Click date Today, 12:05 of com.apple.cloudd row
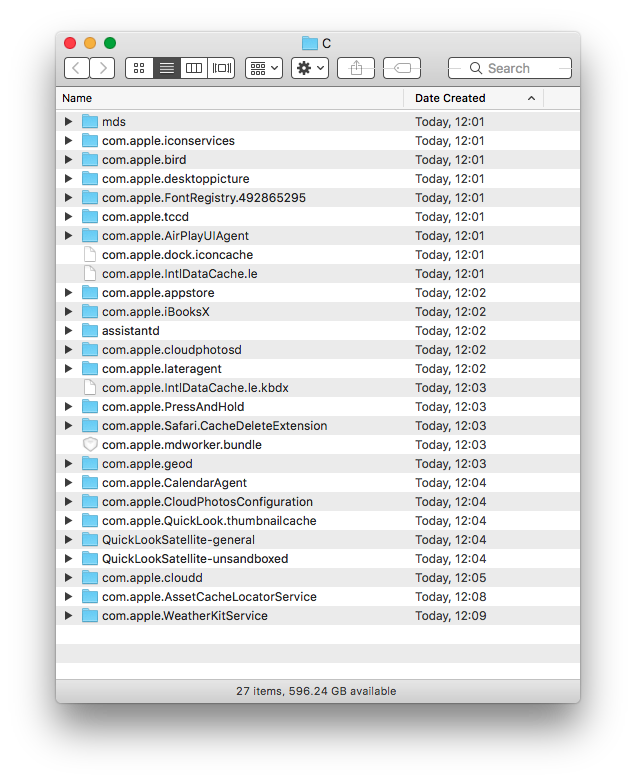The width and height of the screenshot is (636, 783). pyautogui.click(x=450, y=578)
